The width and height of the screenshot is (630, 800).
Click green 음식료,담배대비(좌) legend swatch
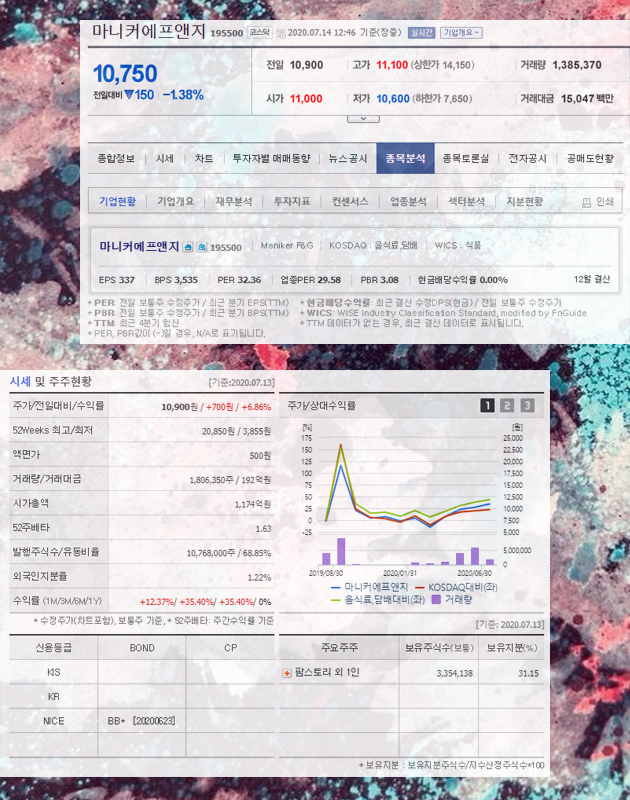336,600
